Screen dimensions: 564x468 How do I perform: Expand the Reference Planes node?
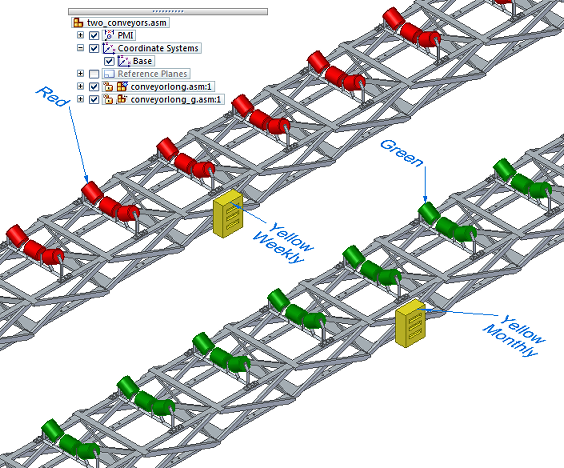(x=80, y=73)
